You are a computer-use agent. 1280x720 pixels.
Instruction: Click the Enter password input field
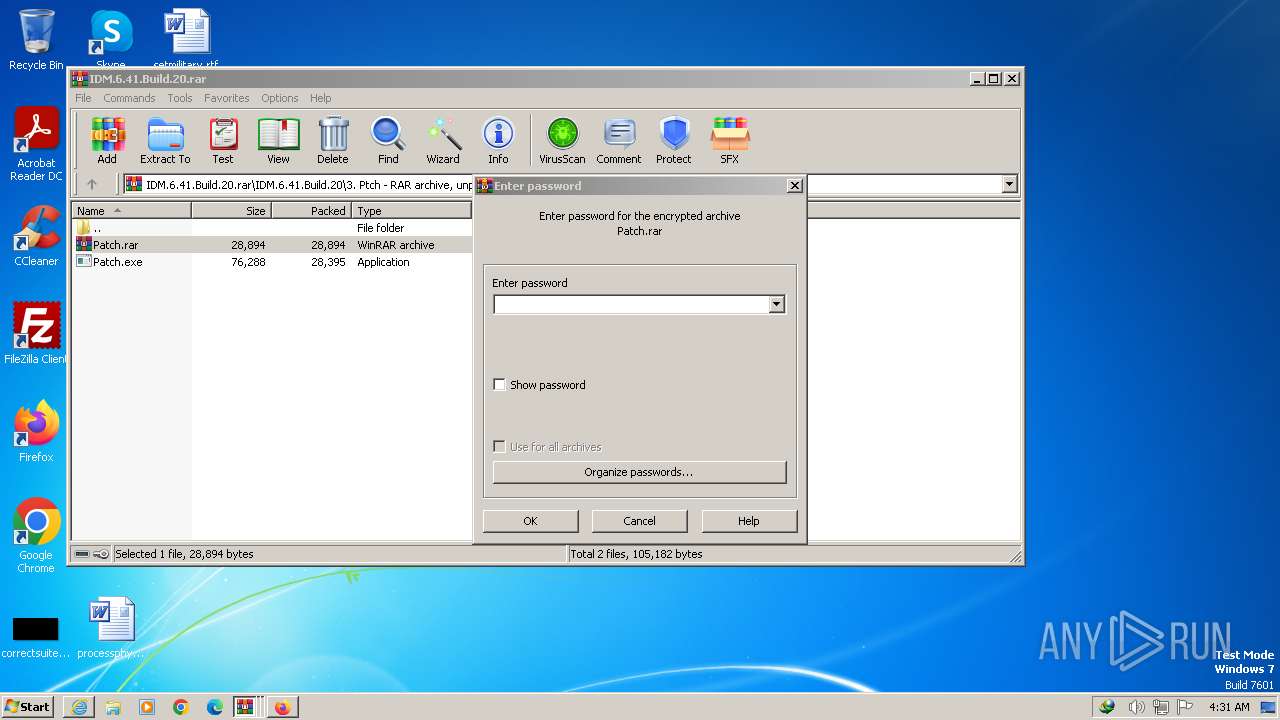click(x=631, y=304)
